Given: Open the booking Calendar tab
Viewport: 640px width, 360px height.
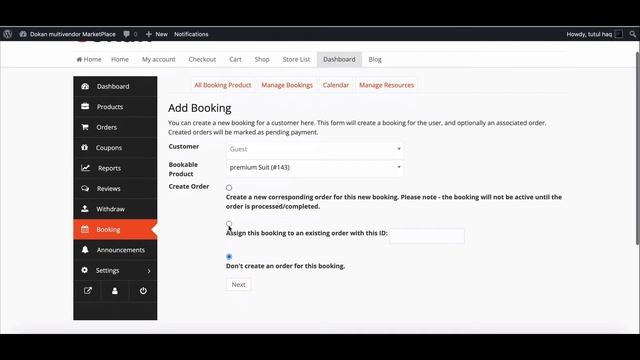Looking at the screenshot, I should coord(336,85).
